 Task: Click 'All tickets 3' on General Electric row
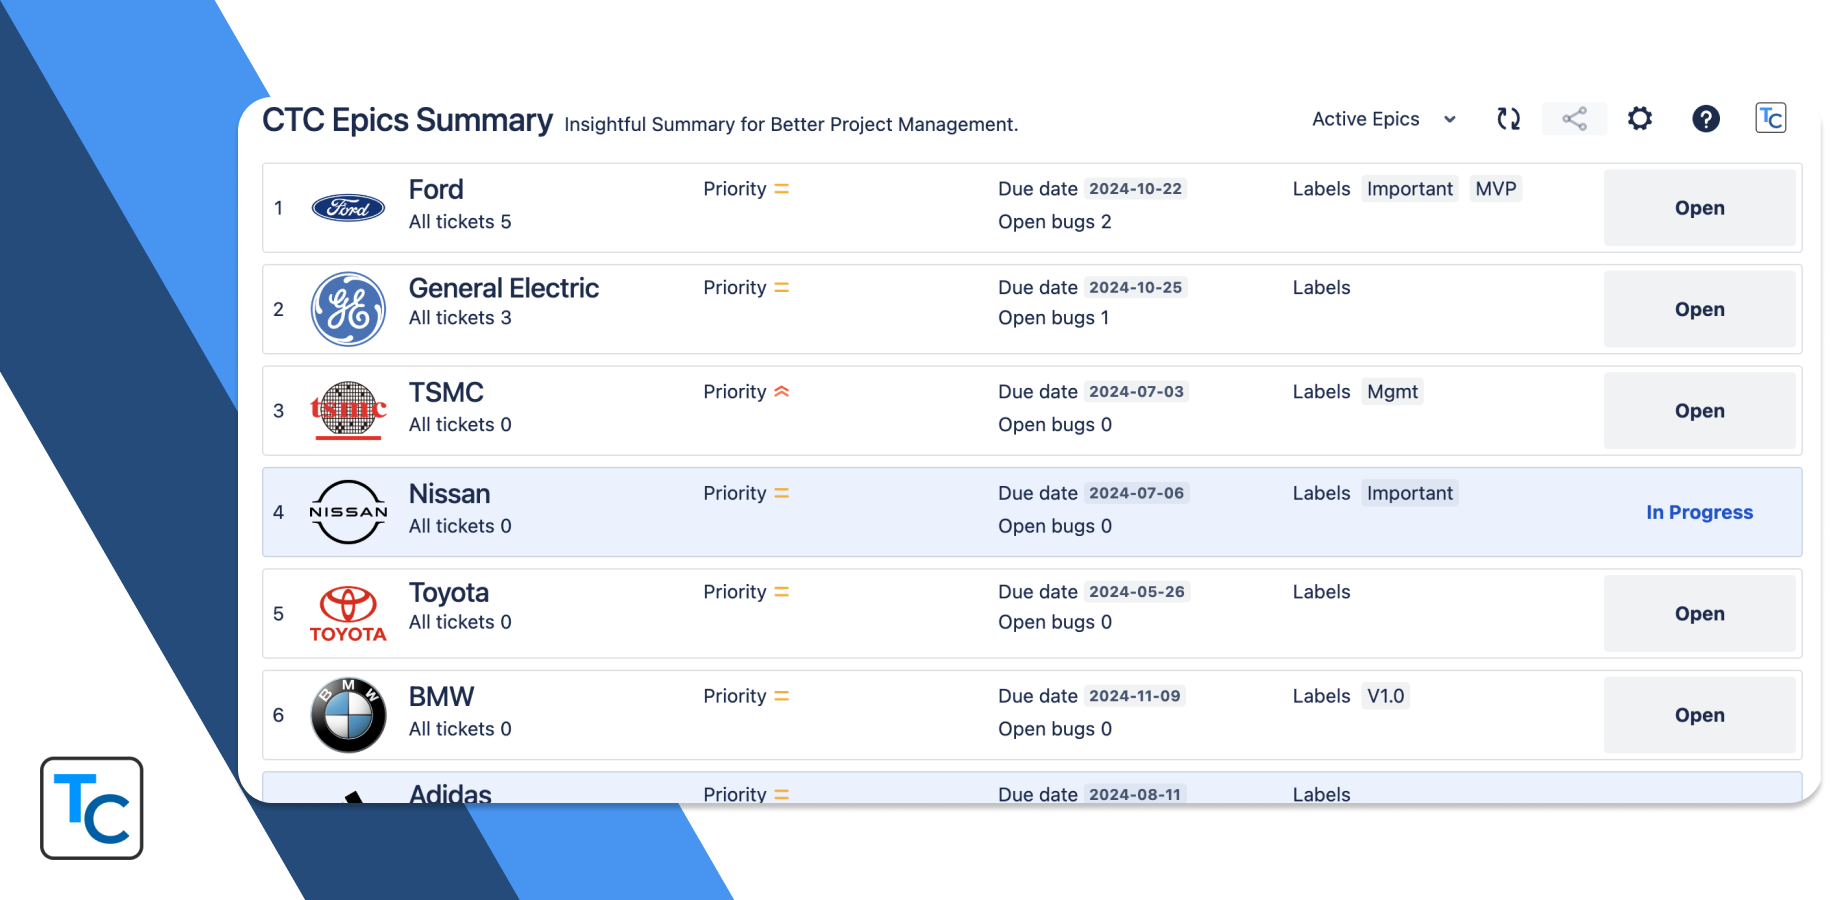click(460, 318)
